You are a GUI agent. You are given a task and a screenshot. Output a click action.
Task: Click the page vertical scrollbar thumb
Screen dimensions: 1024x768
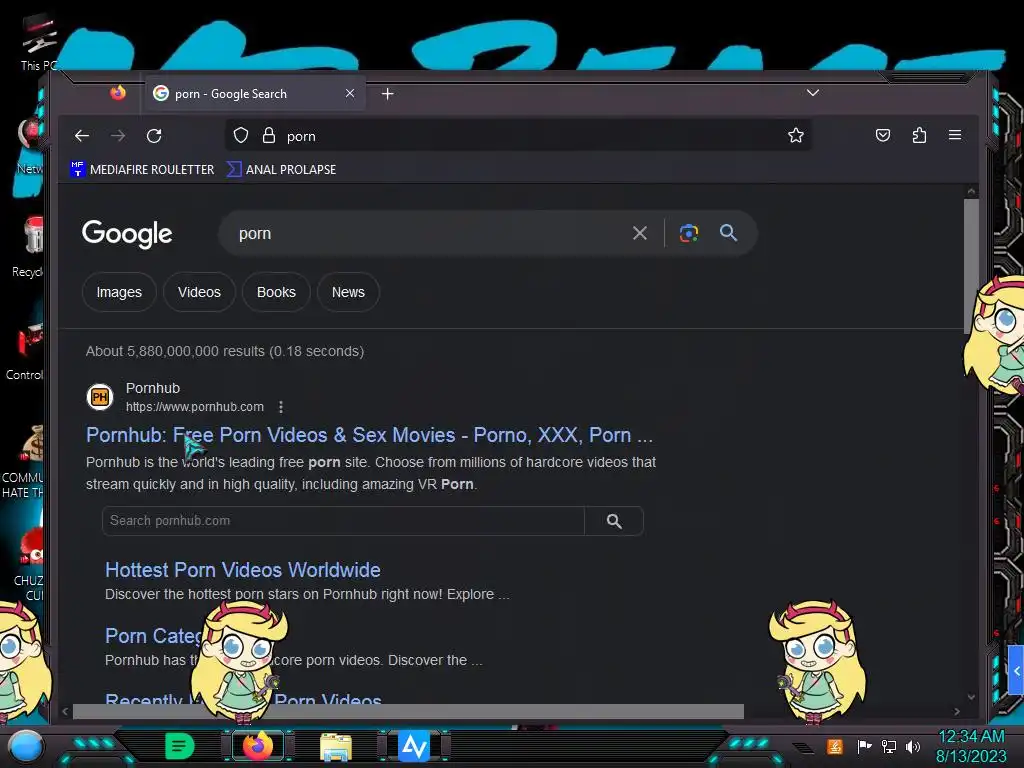[x=971, y=266]
